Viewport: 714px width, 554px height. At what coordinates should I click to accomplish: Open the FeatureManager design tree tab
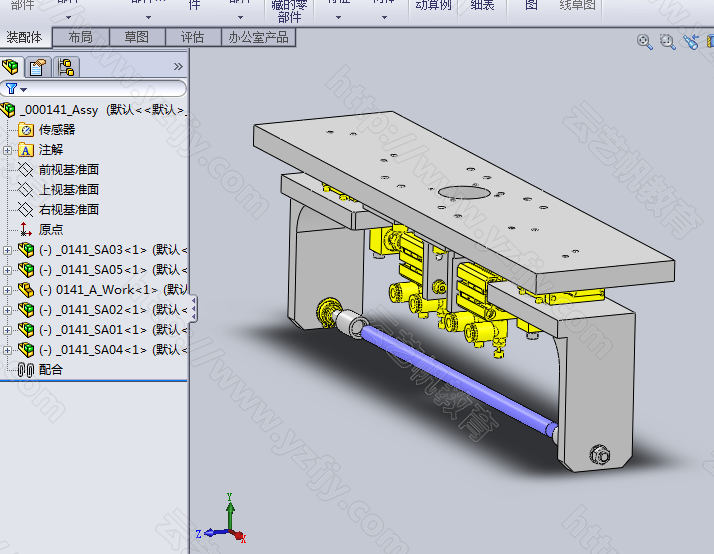pyautogui.click(x=10, y=67)
